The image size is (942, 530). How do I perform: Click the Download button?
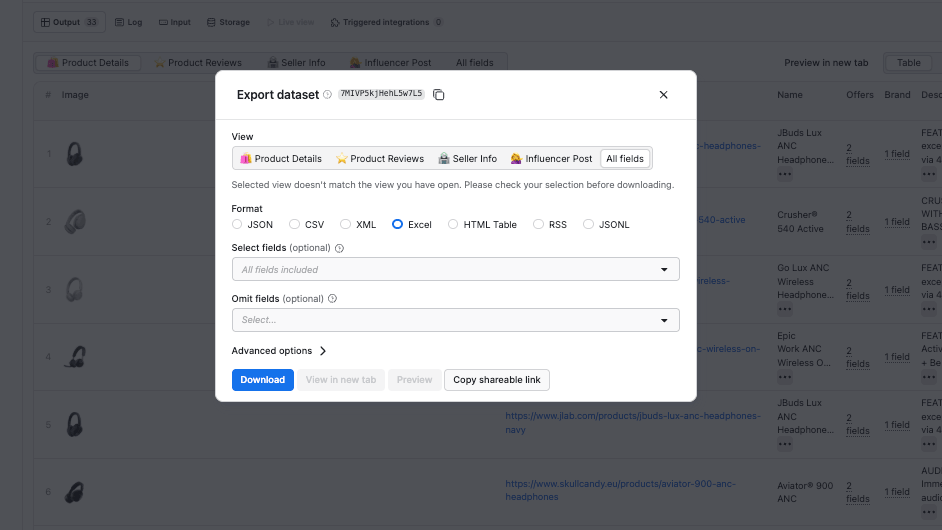263,380
